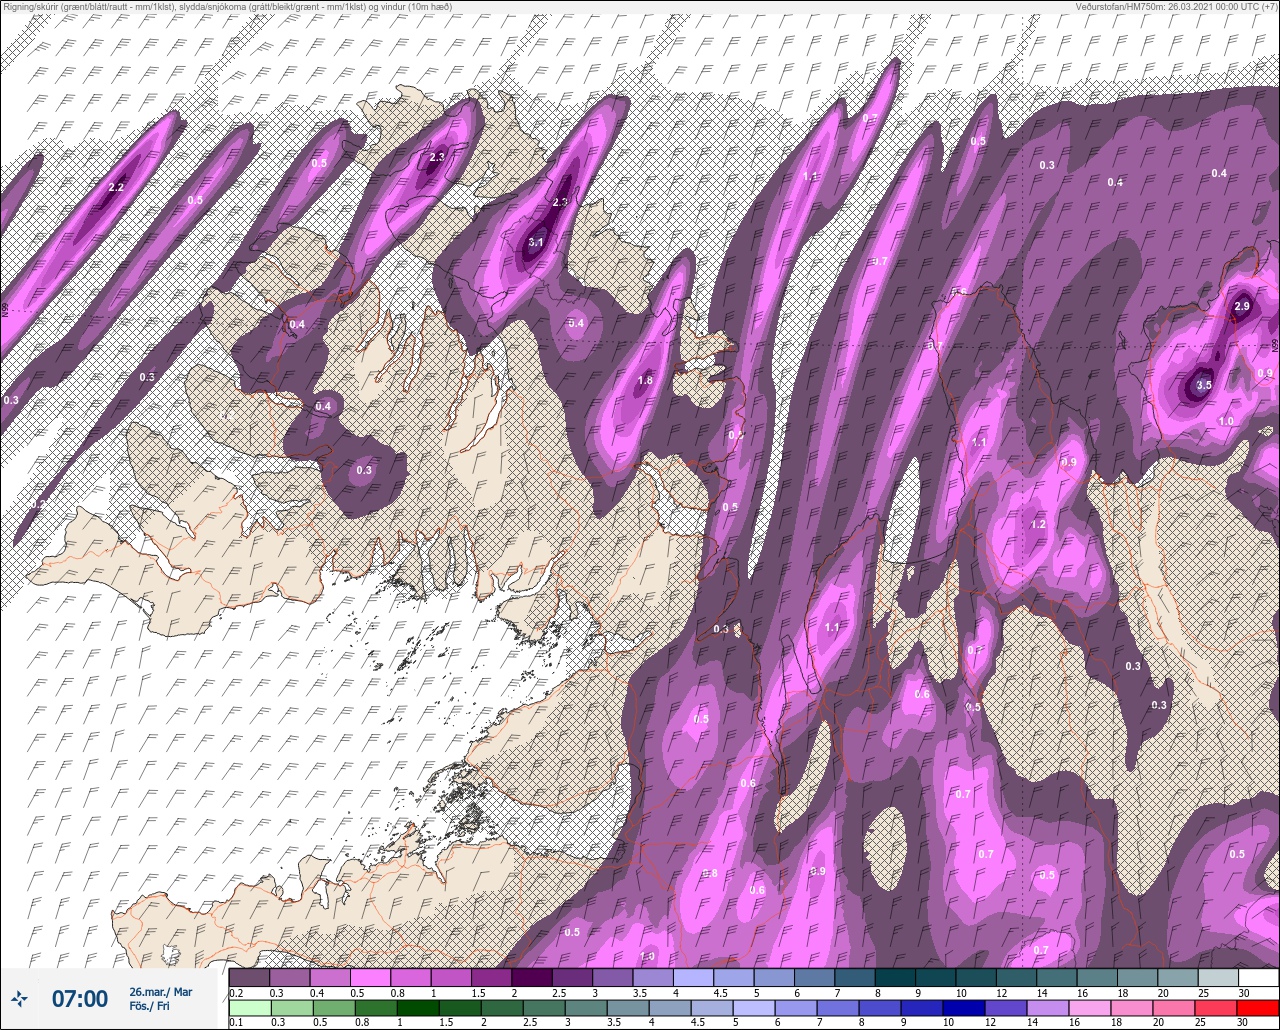Click the date text 26.mar./ Mar
Screen dimensions: 1280x1030
161,991
